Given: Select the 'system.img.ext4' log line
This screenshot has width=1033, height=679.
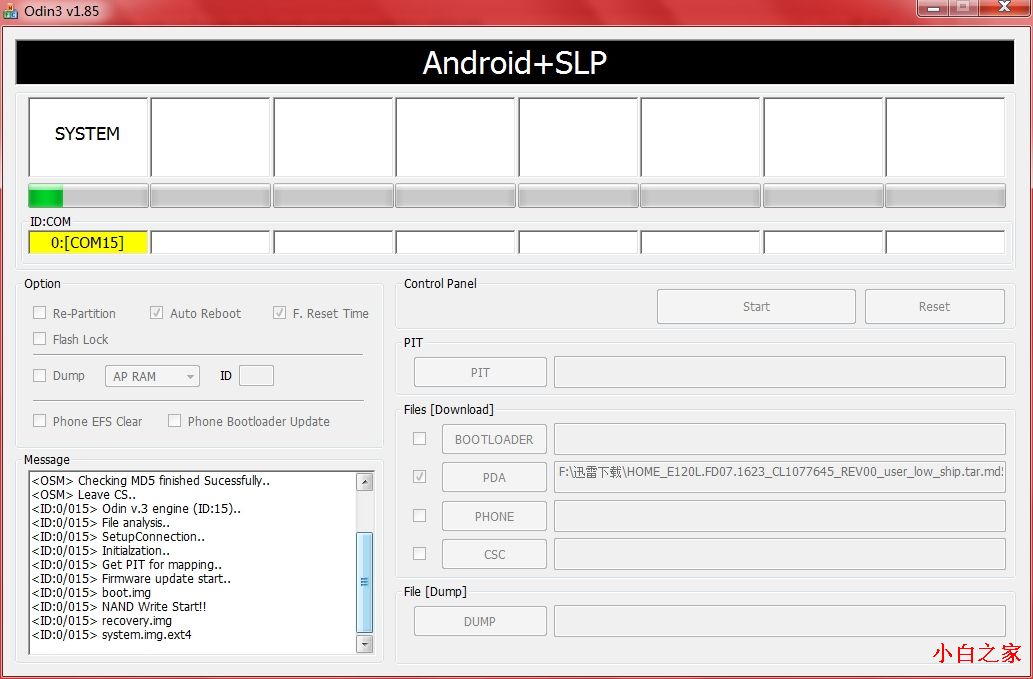Looking at the screenshot, I should click(111, 635).
